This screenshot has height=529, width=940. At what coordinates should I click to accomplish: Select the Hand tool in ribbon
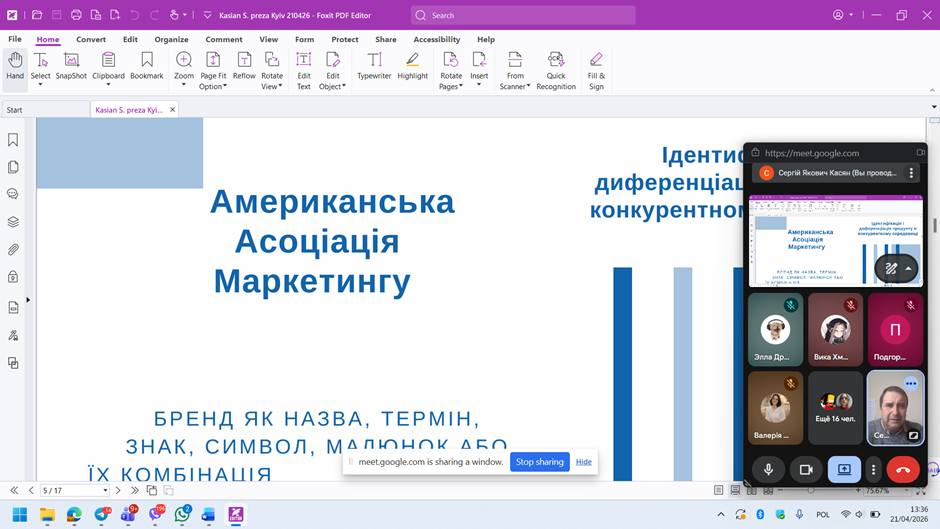coord(15,66)
